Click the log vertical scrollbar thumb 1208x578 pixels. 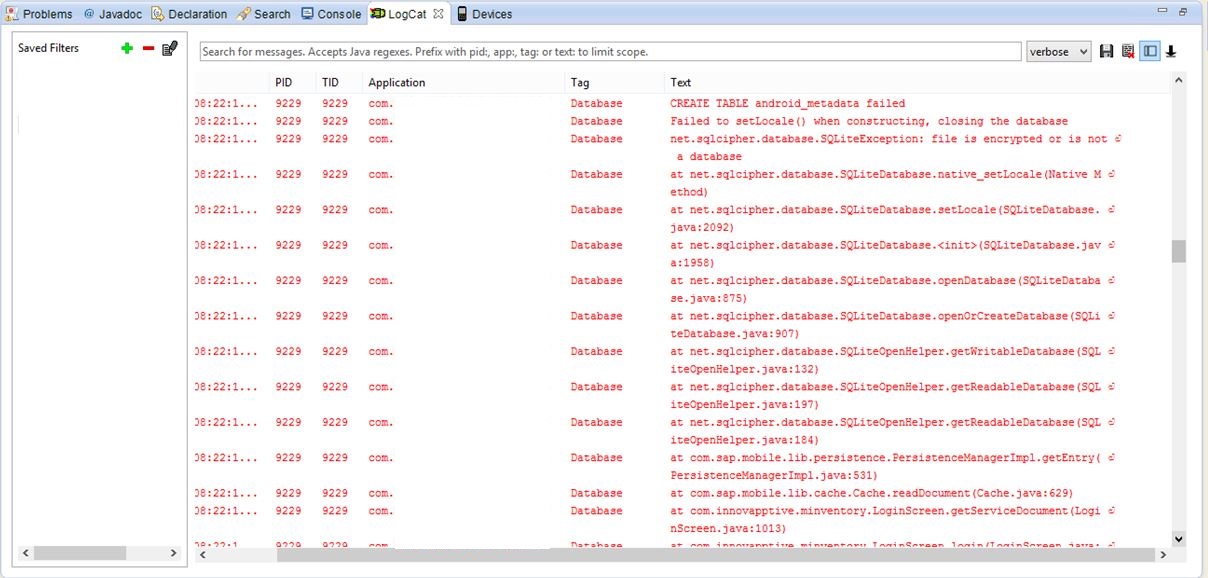[x=1178, y=251]
